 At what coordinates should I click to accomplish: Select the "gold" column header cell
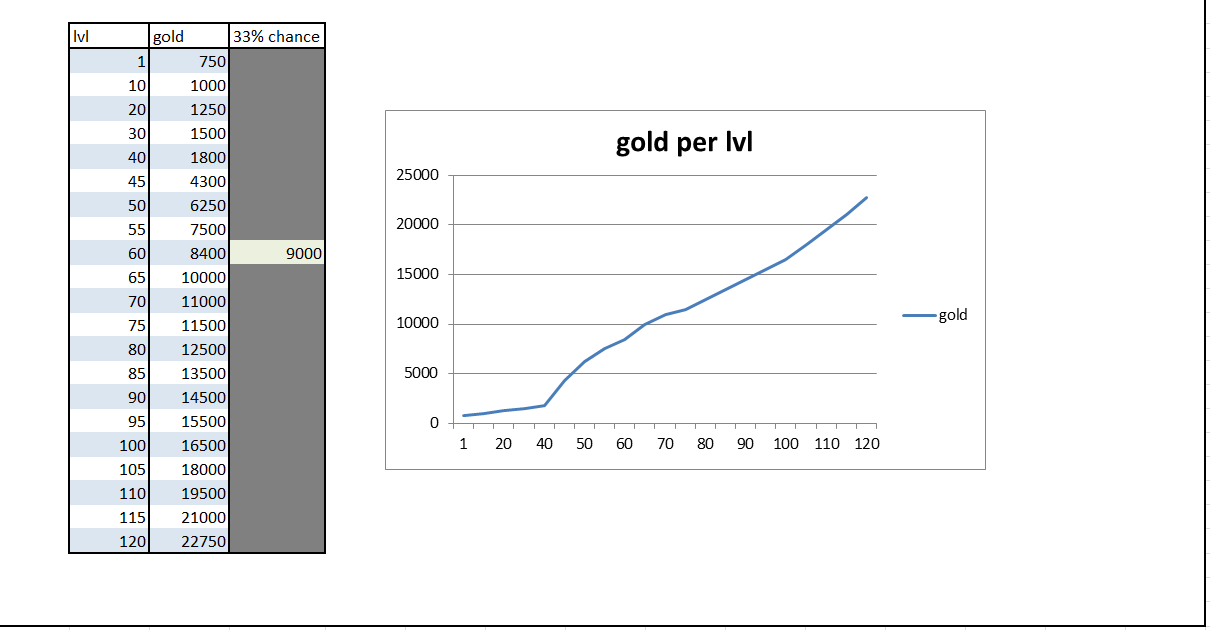point(189,37)
